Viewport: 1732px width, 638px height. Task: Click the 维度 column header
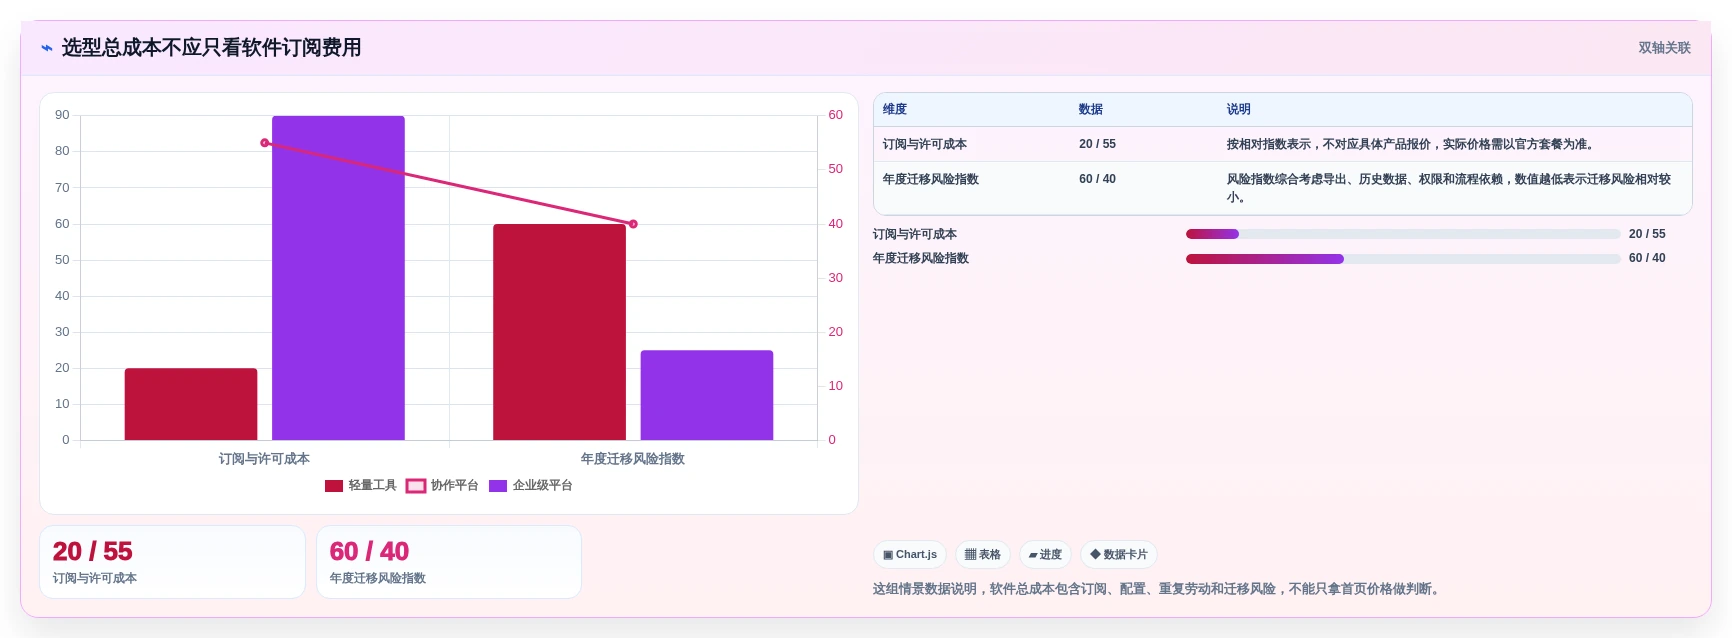tap(895, 109)
